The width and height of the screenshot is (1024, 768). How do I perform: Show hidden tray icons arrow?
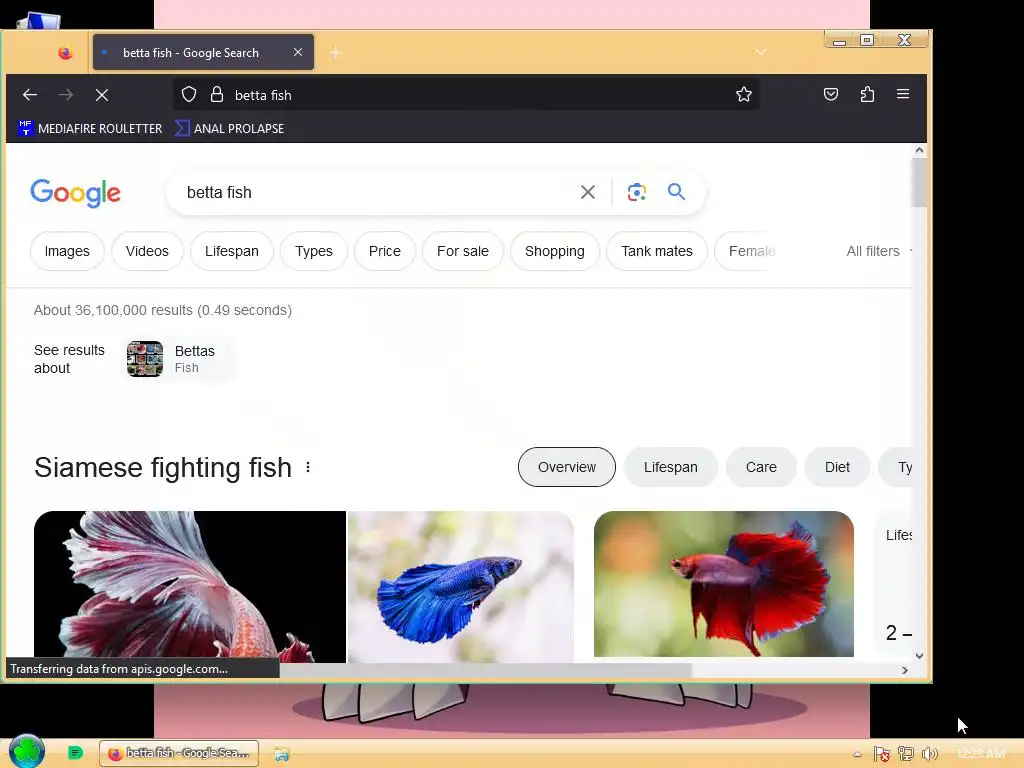857,754
